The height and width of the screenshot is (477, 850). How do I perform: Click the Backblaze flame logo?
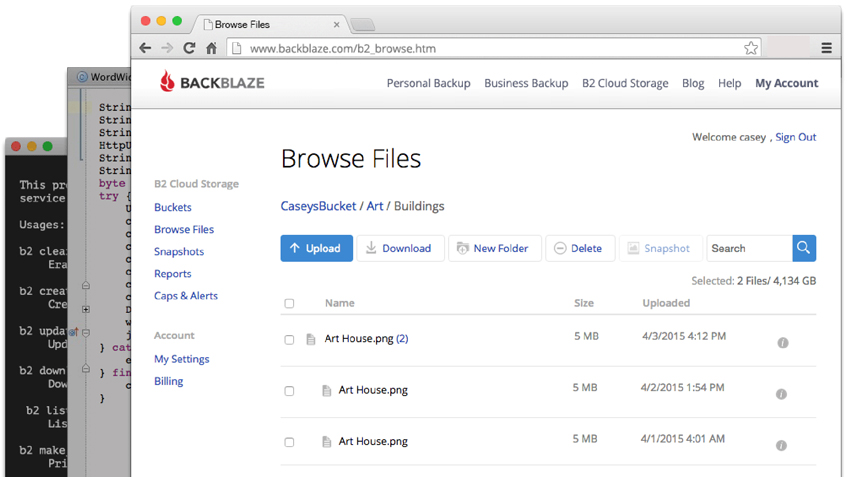click(x=167, y=81)
